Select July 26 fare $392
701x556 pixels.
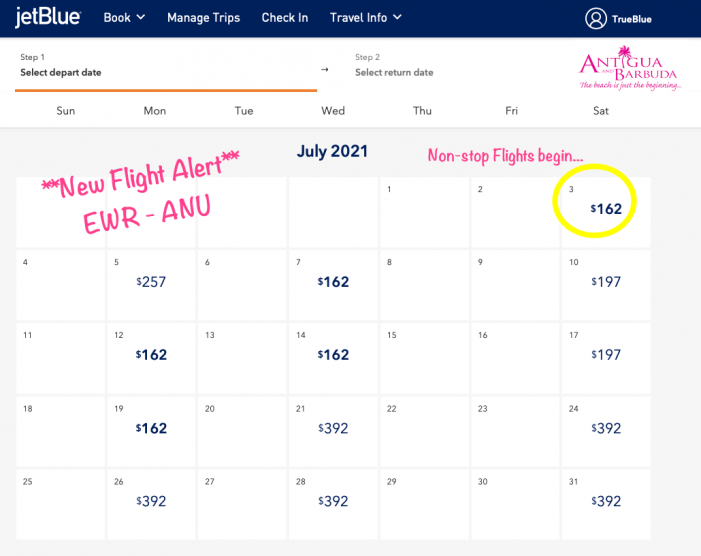(152, 501)
